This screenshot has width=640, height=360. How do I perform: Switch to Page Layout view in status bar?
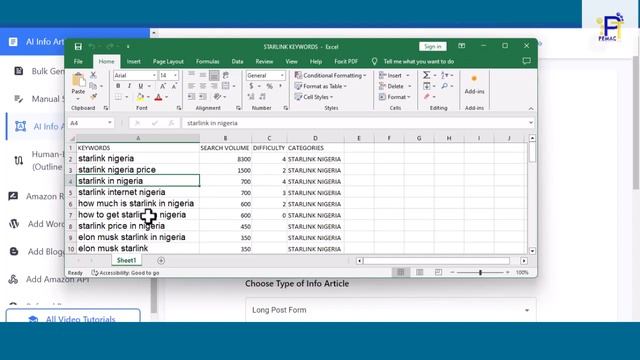[420, 272]
